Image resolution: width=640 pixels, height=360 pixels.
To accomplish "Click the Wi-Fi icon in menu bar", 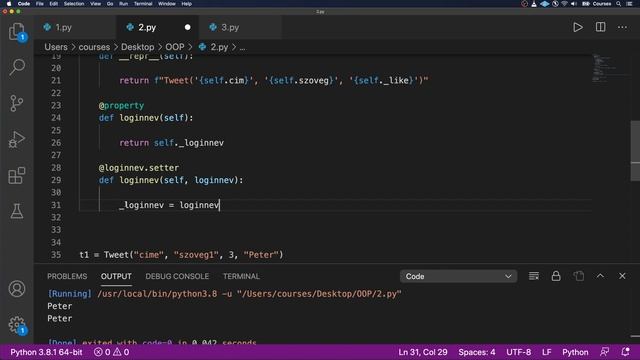I will pos(564,4).
